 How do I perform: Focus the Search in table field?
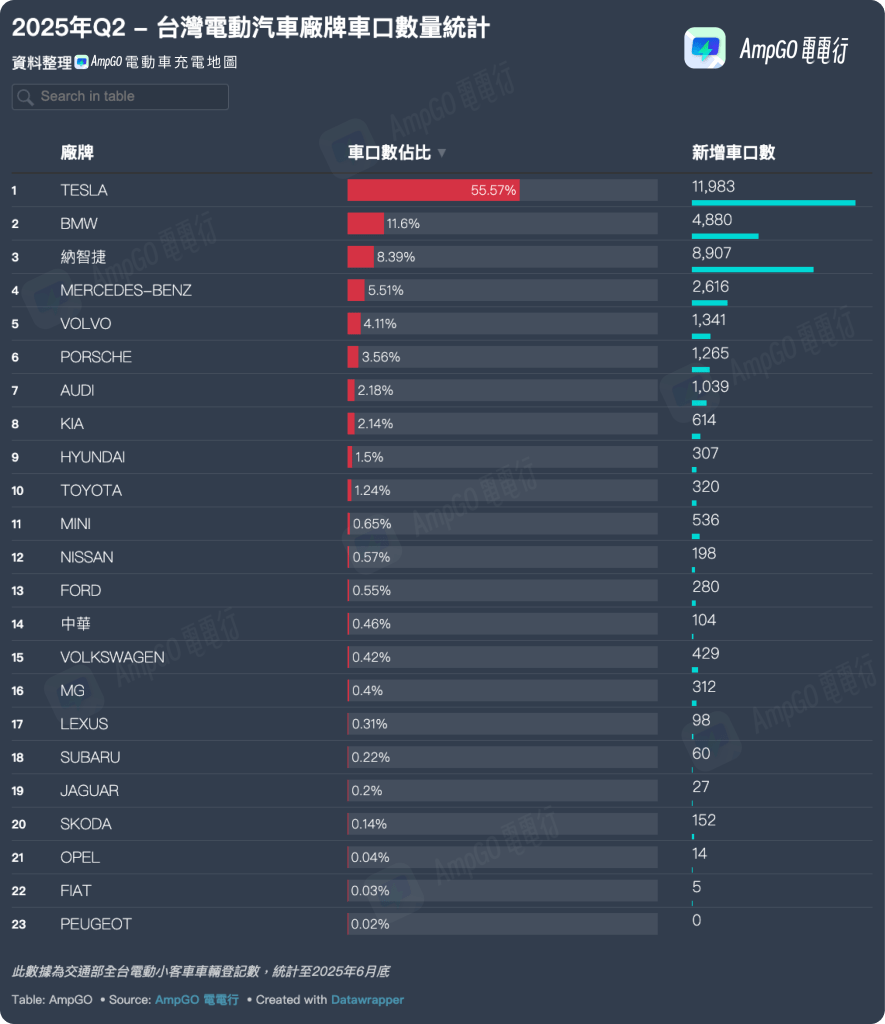coord(130,97)
